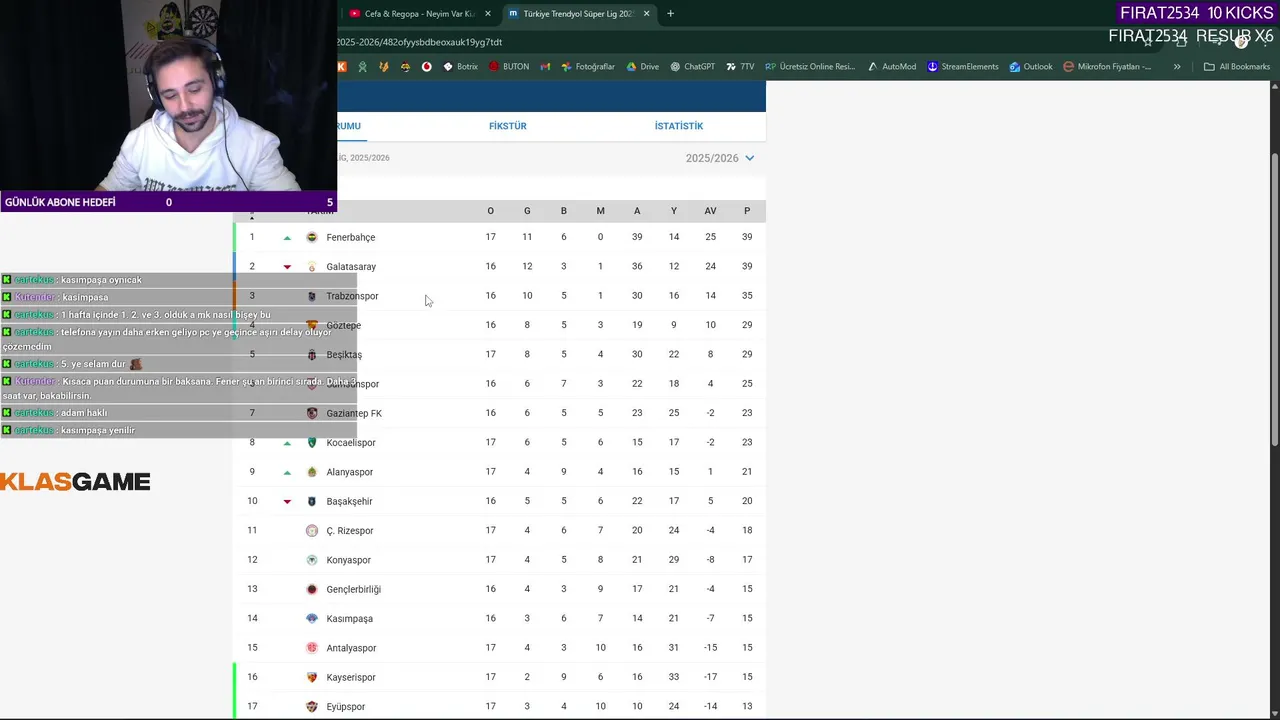Click the Alanyaspor team logo
The height and width of the screenshot is (720, 1280).
[312, 472]
